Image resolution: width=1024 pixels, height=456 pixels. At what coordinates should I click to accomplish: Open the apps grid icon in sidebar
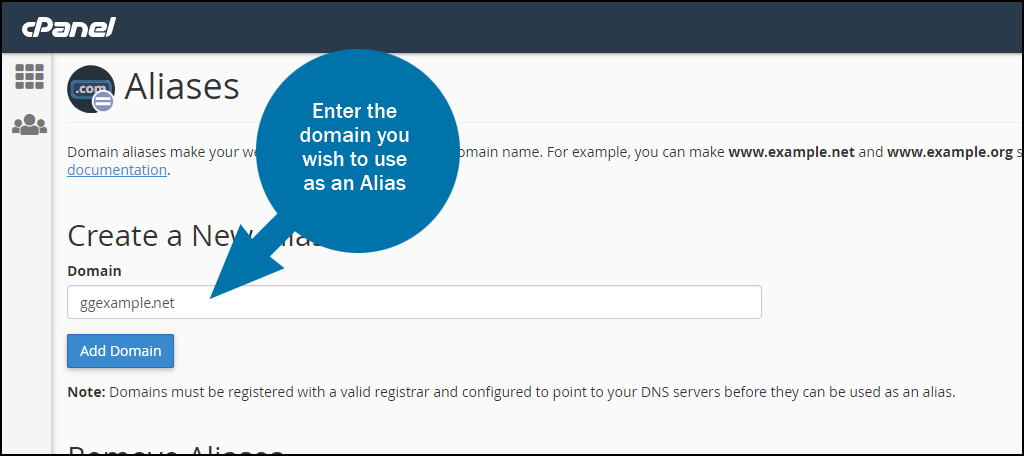tap(29, 76)
